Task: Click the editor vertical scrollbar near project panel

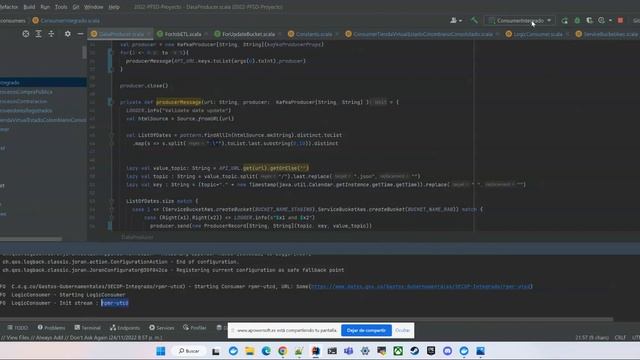Action: coord(84,52)
